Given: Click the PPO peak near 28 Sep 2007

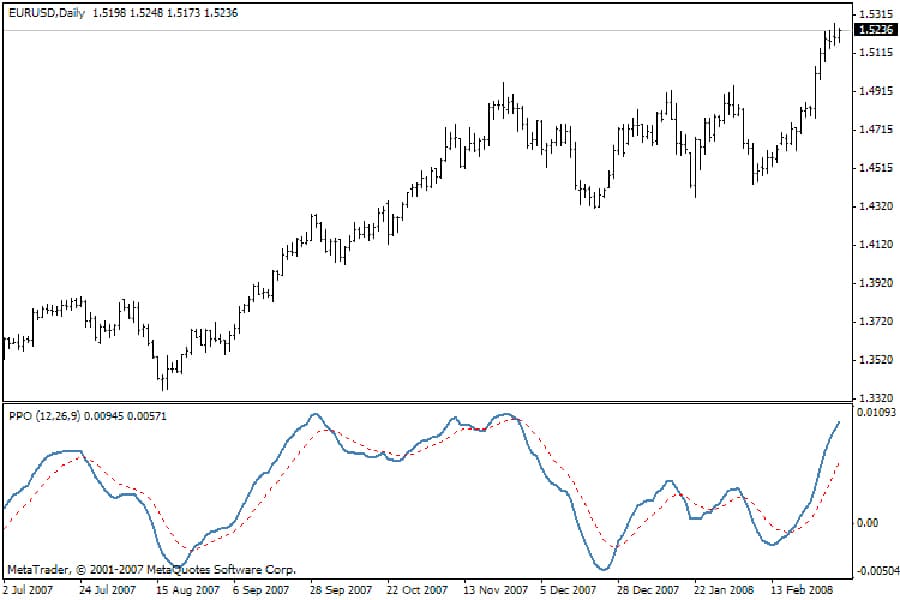Looking at the screenshot, I should tap(317, 413).
